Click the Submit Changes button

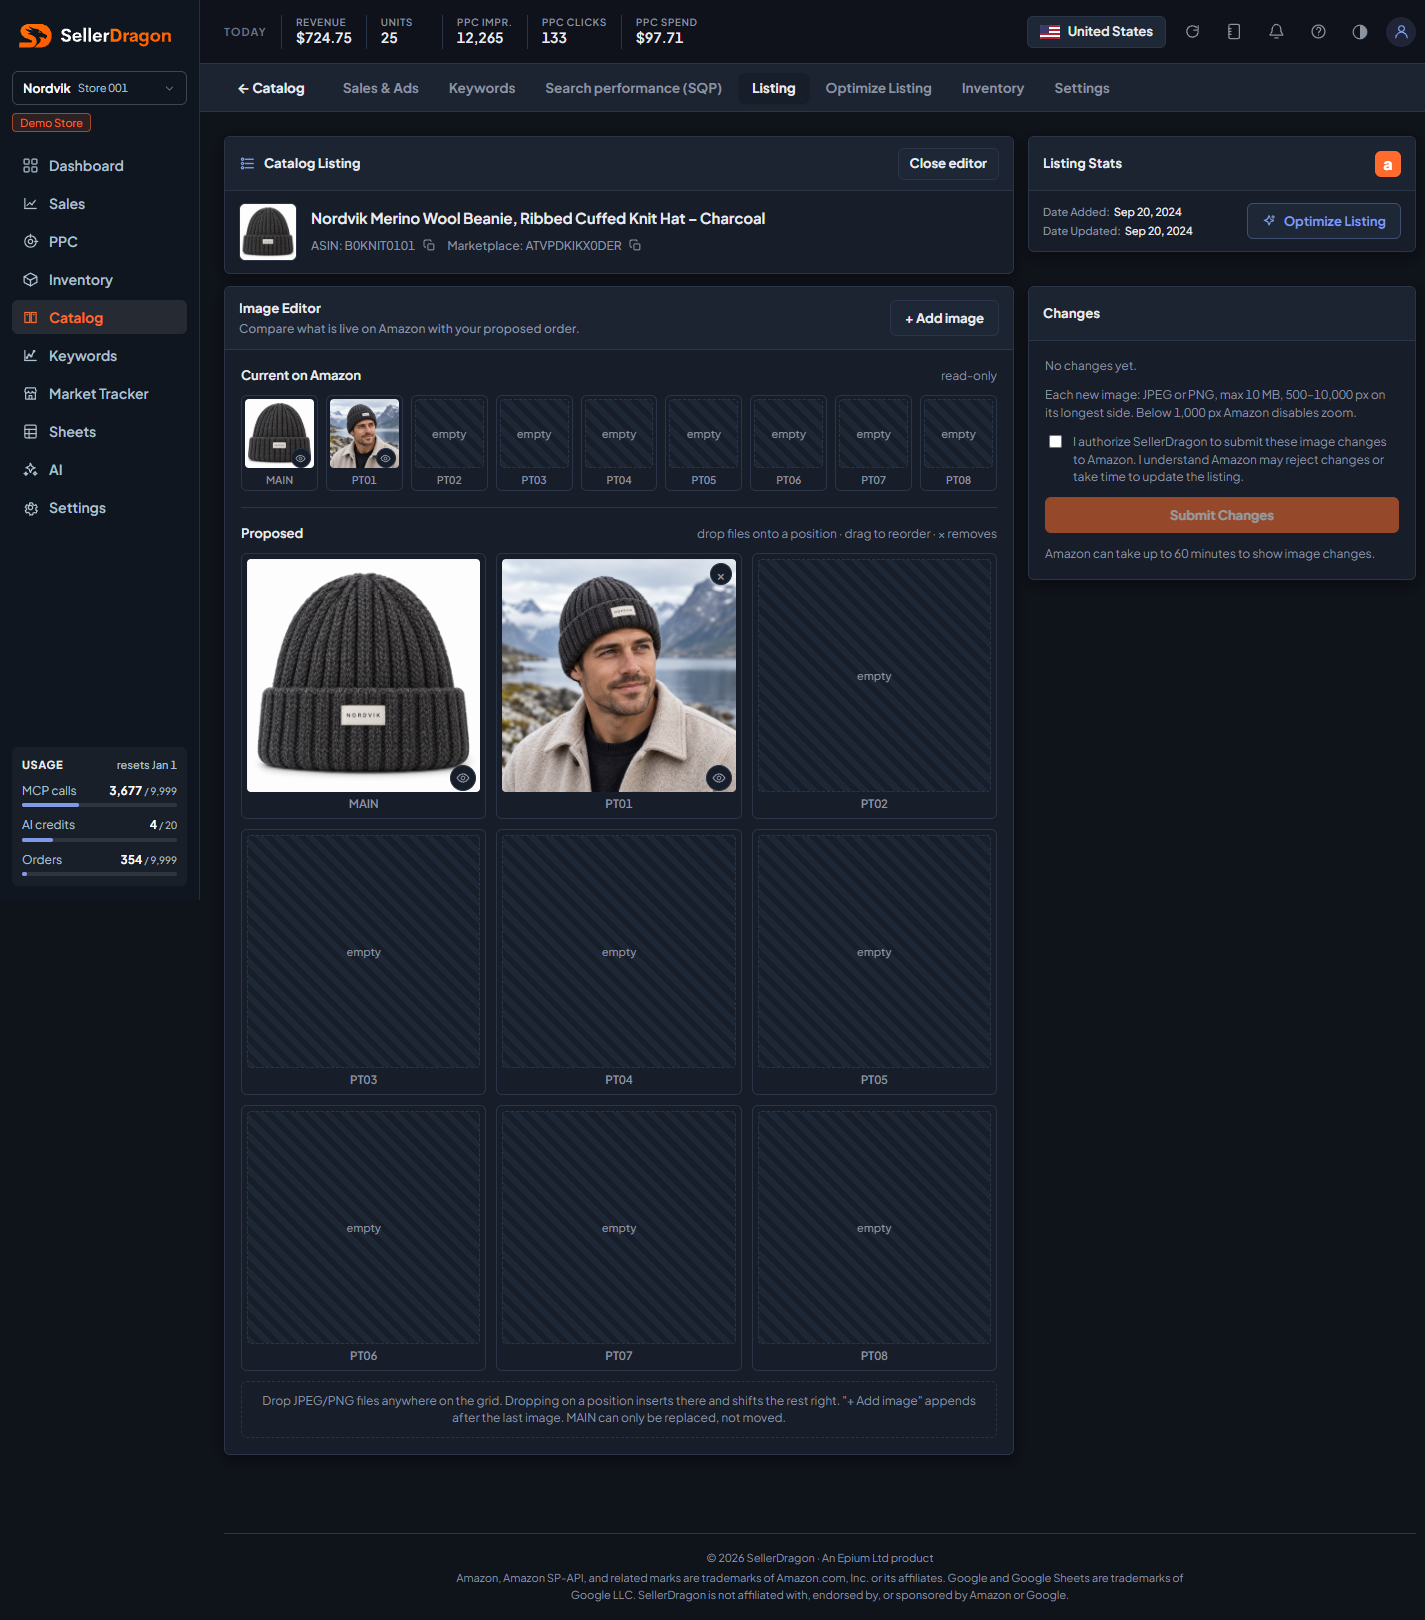1222,515
